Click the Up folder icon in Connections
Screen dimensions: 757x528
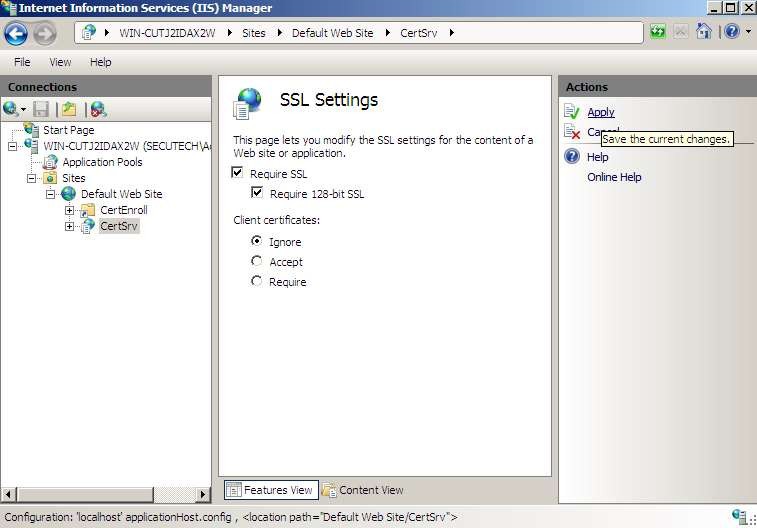(x=69, y=110)
